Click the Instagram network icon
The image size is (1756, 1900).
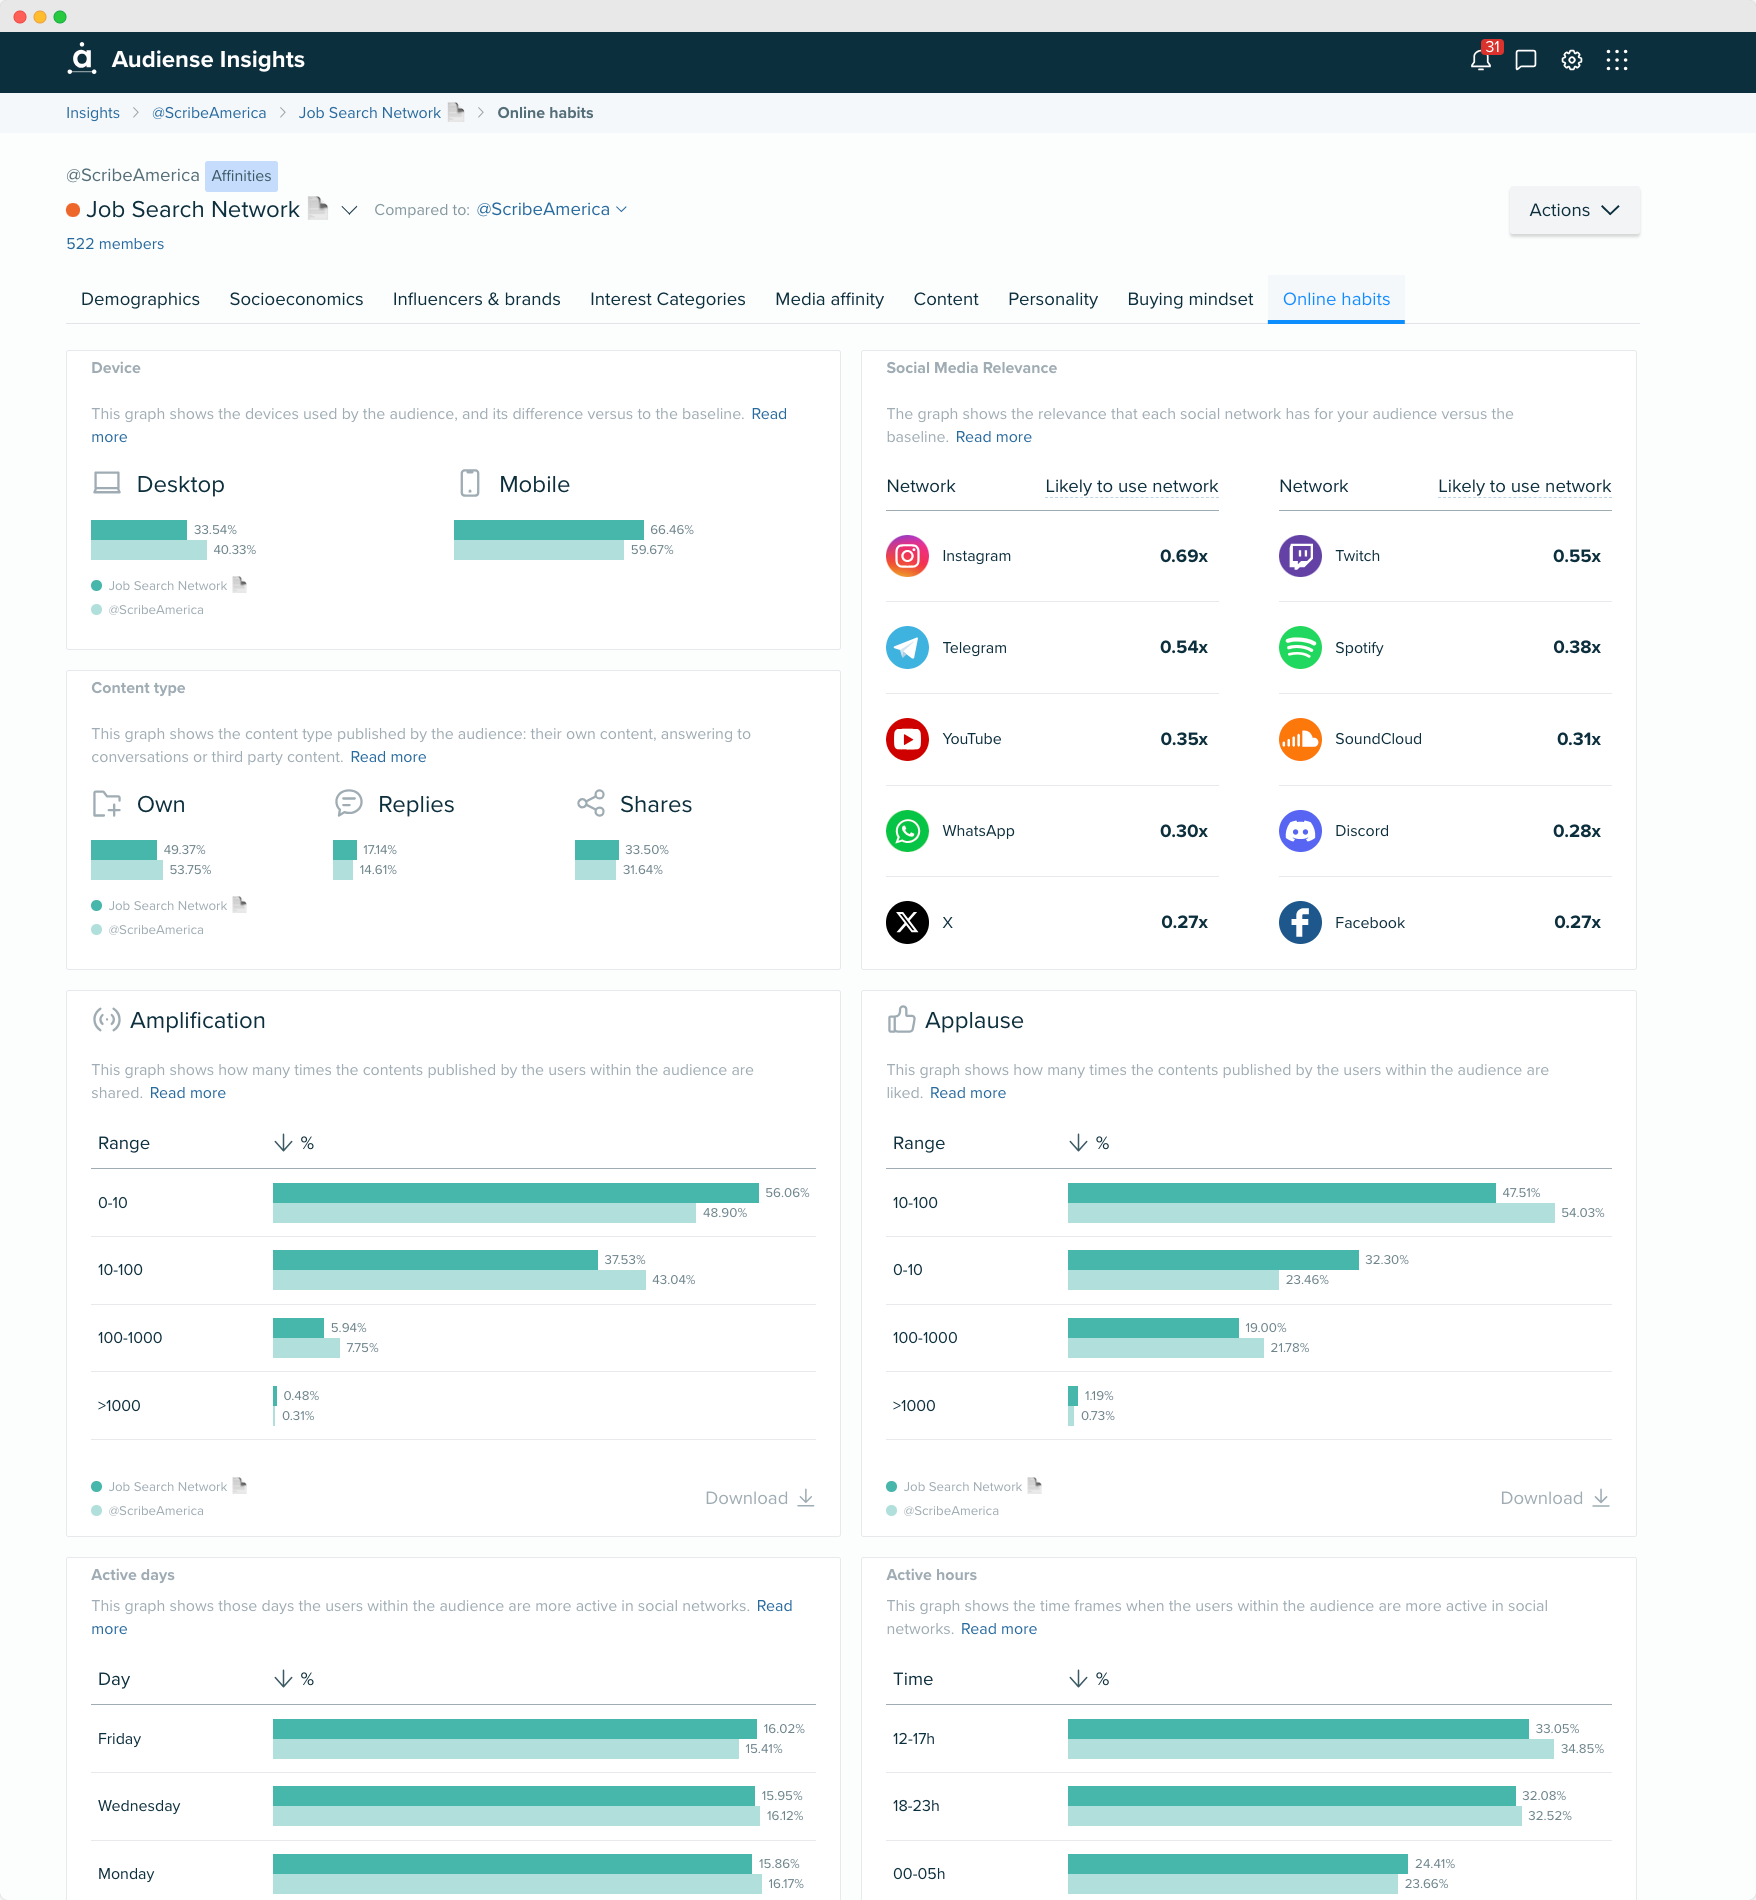tap(907, 556)
